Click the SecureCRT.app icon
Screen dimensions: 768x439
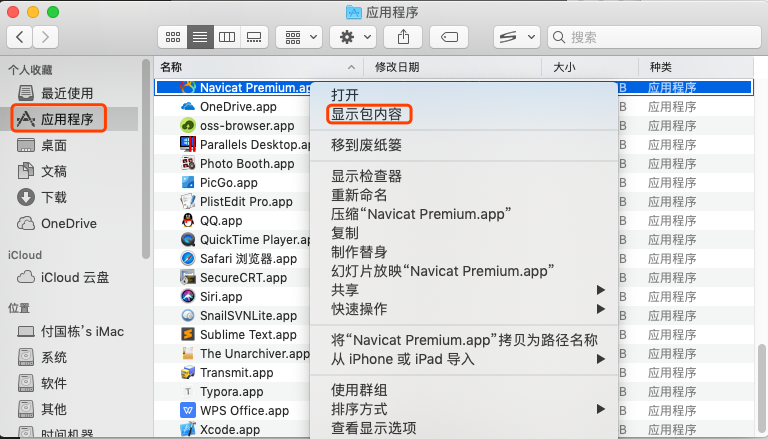point(188,277)
